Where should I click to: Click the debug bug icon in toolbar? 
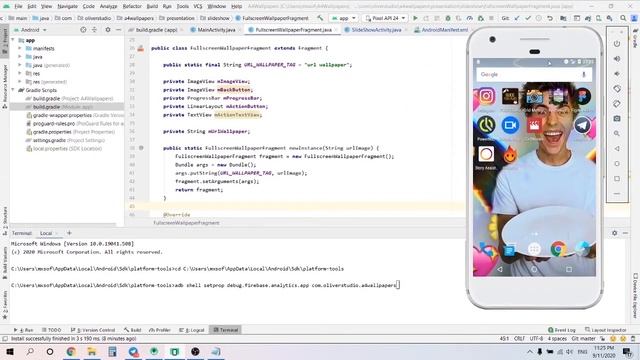coord(448,18)
